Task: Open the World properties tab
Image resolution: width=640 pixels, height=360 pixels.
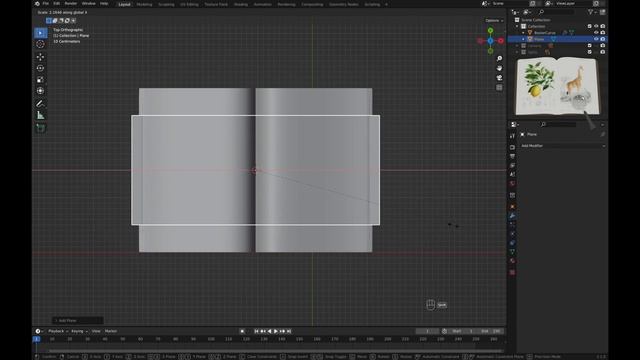Action: (x=512, y=184)
